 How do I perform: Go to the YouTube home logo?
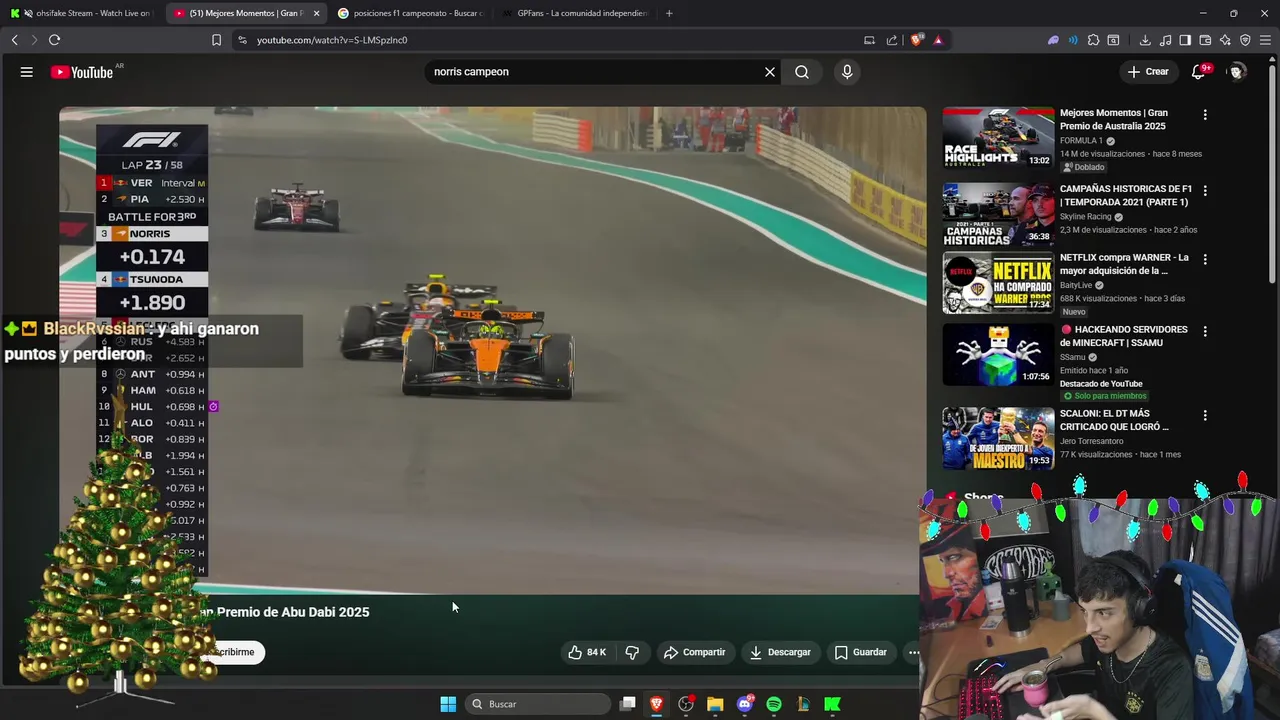point(82,72)
